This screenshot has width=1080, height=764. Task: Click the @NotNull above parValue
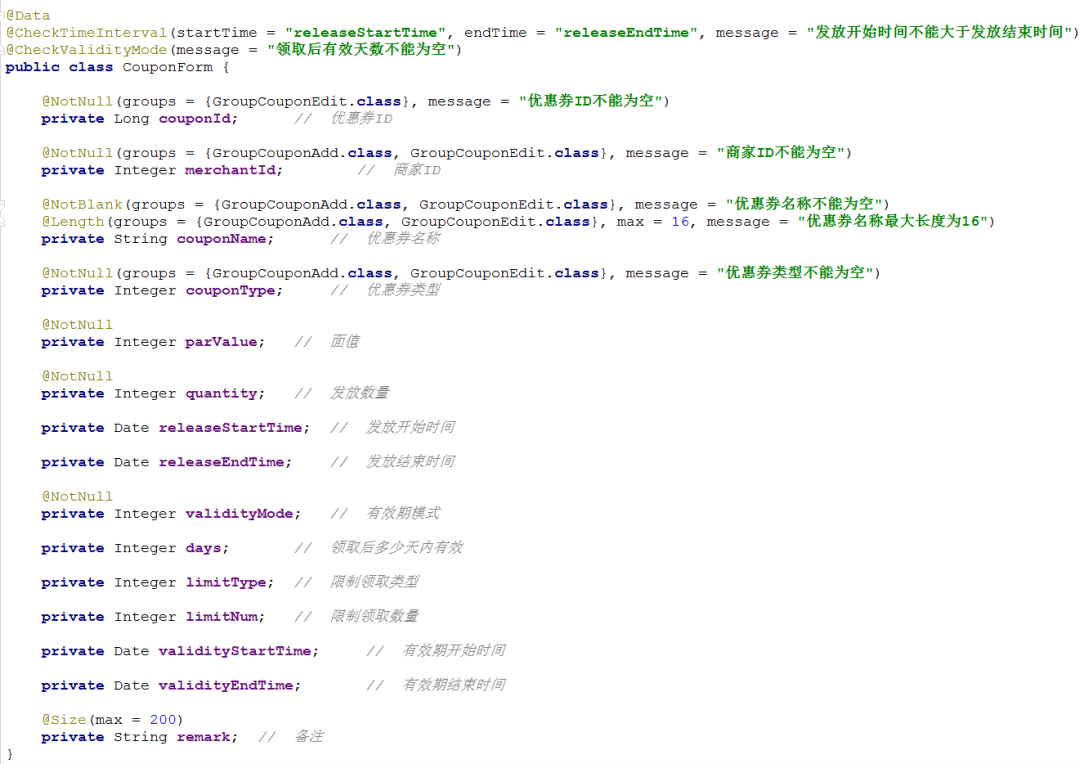pyautogui.click(x=77, y=325)
